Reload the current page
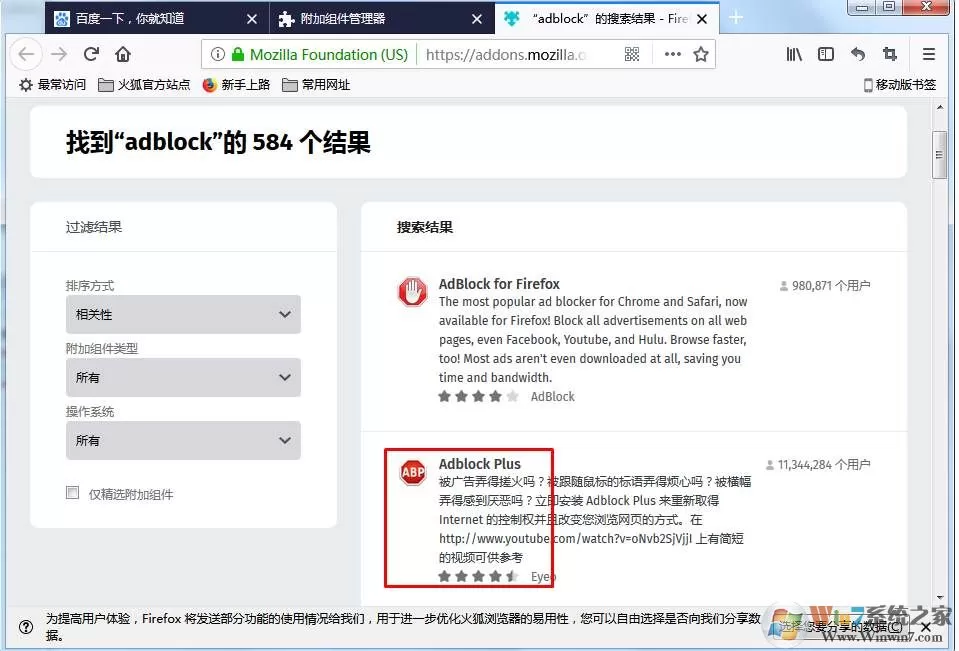This screenshot has height=651, width=959. coord(92,54)
